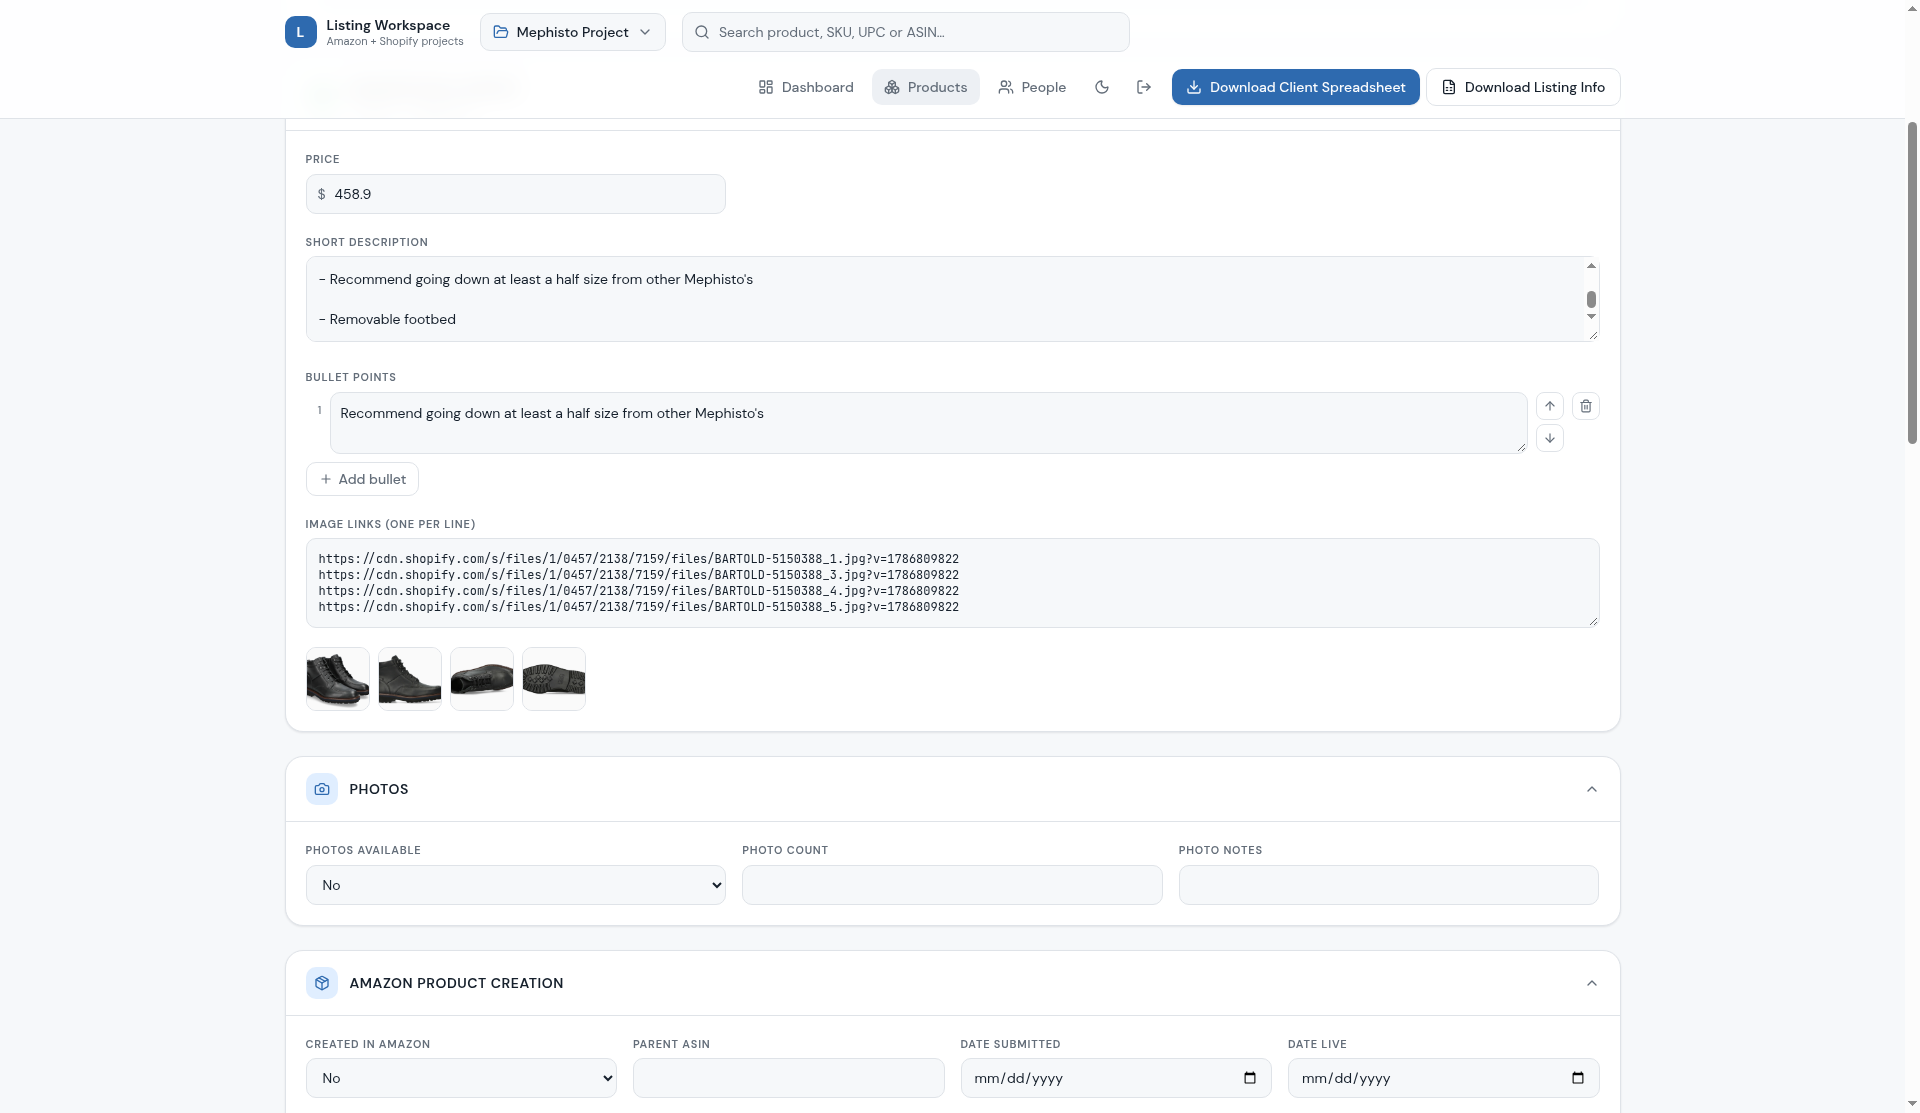Open the fourth boot sole thumbnail
1920x1113 pixels.
tap(554, 679)
